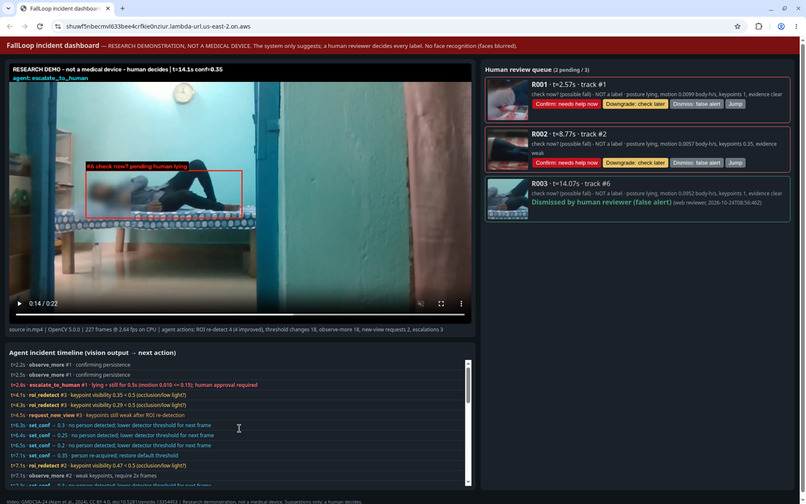
Task: Downgrade R001 to check later
Action: point(635,104)
